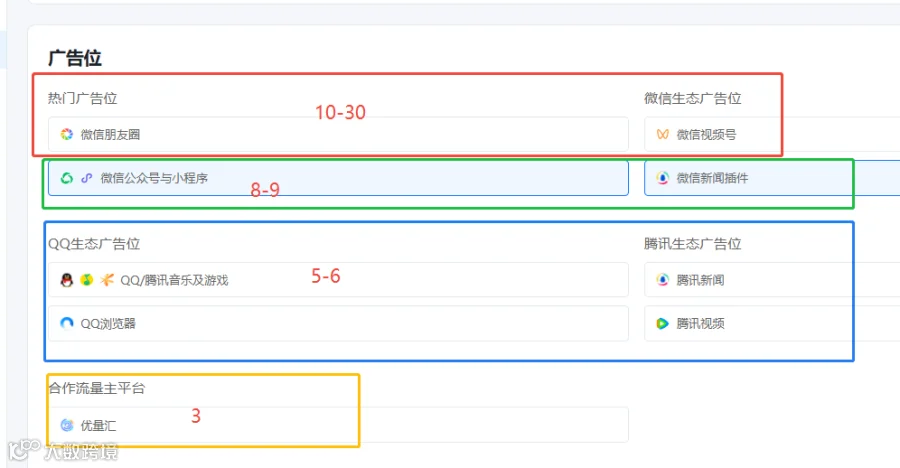Viewport: 900px width, 468px height.
Task: Select the 腾讯视频 placement option
Action: click(772, 323)
